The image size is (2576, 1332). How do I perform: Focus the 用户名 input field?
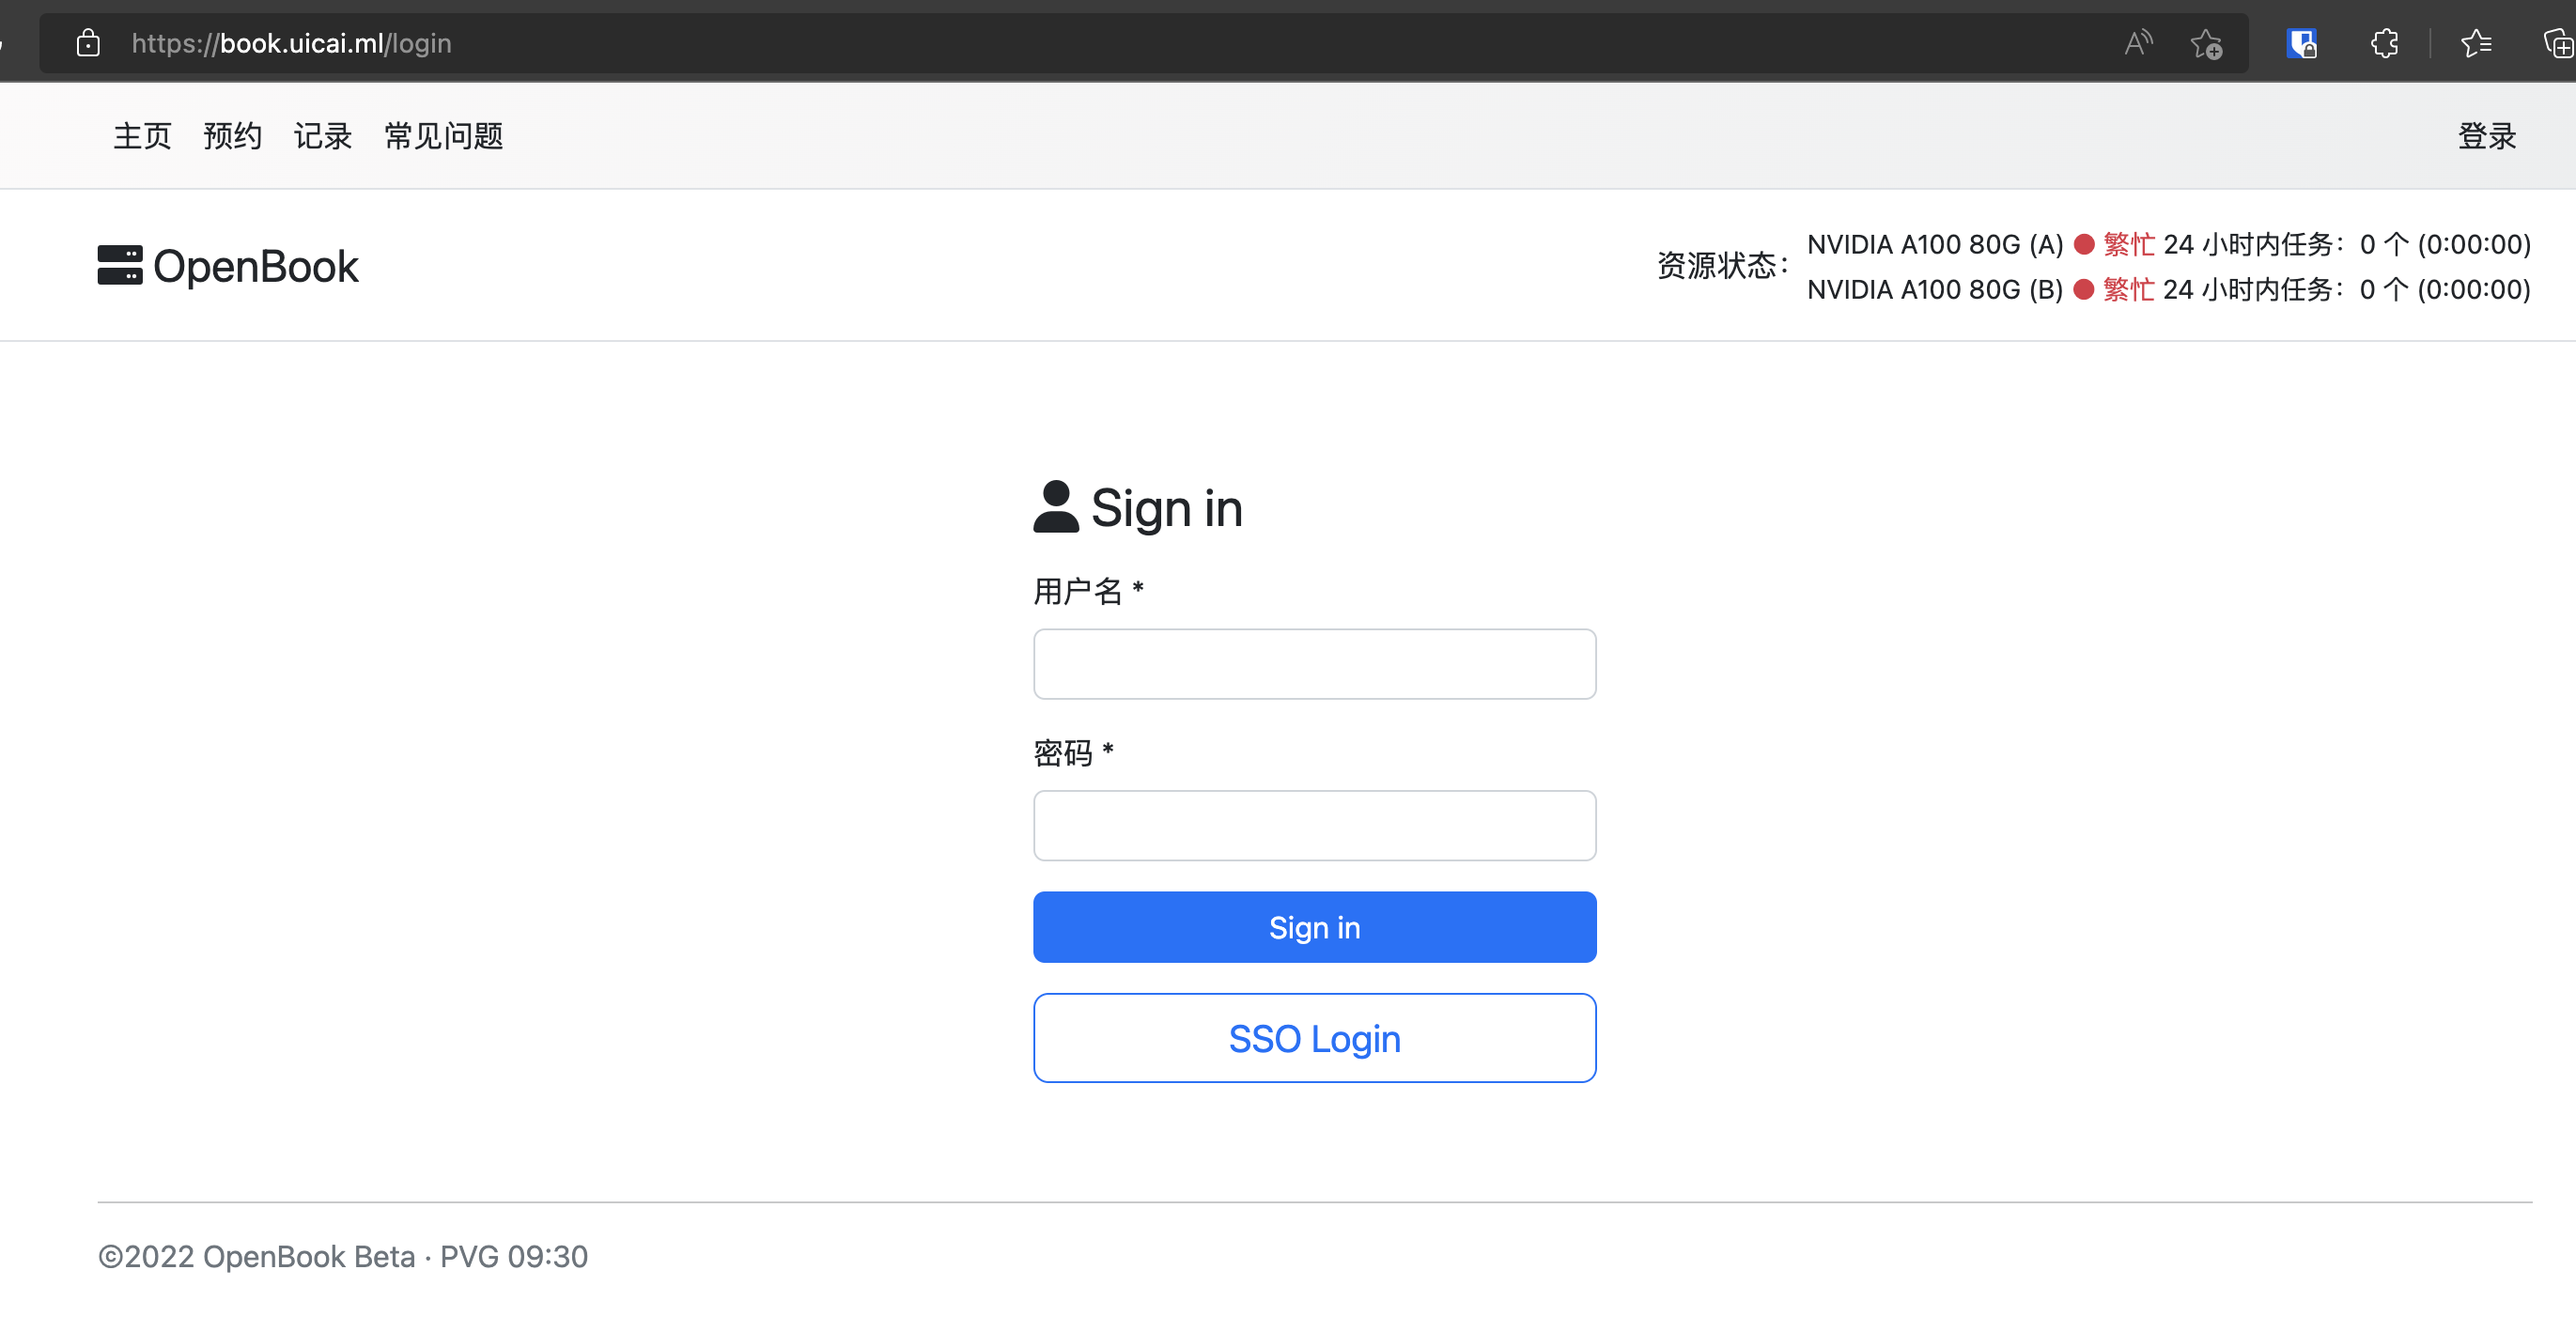tap(1314, 664)
